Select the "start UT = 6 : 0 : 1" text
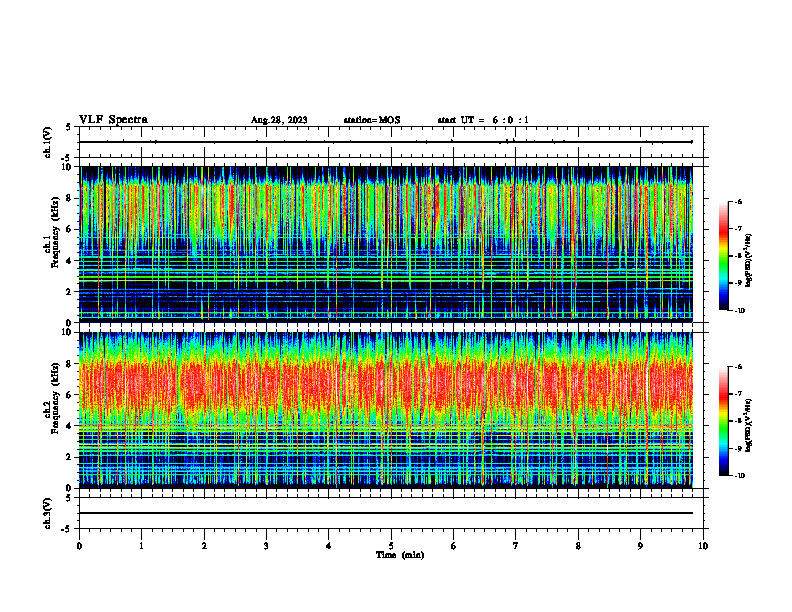This screenshot has height=612, width=792. [x=483, y=120]
